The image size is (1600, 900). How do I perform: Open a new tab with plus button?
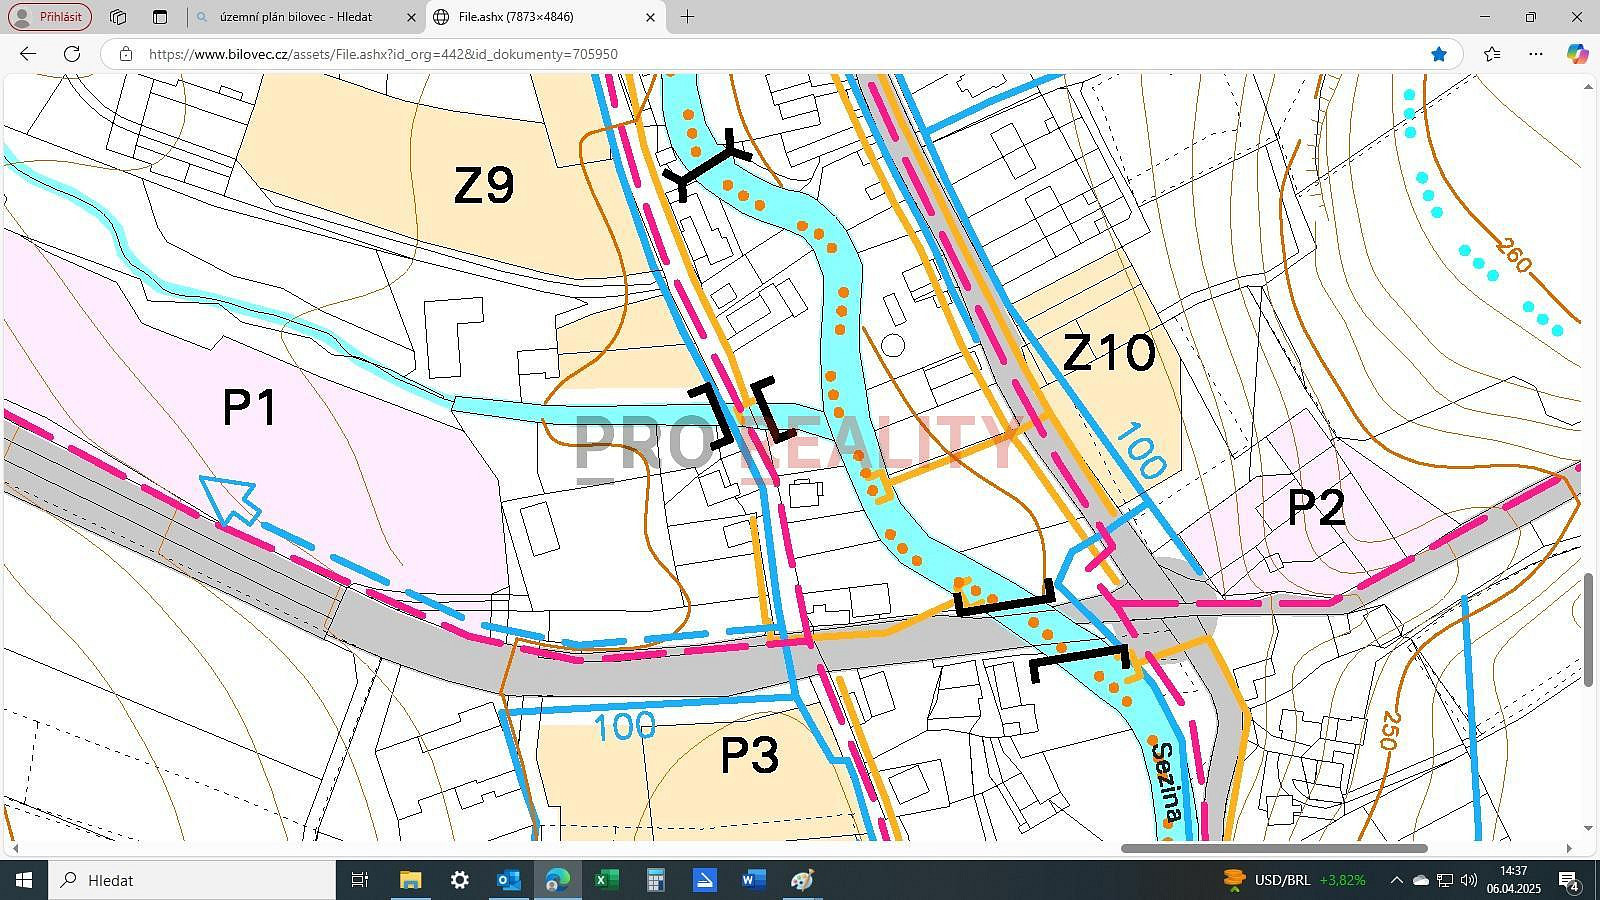(x=687, y=17)
